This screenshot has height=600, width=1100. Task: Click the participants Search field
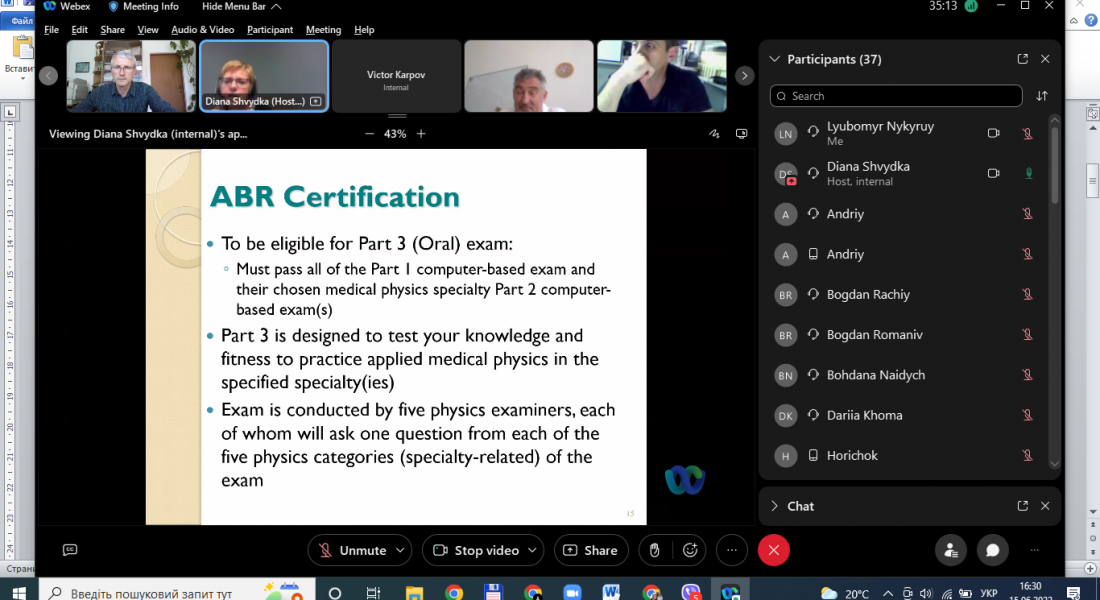pos(896,96)
